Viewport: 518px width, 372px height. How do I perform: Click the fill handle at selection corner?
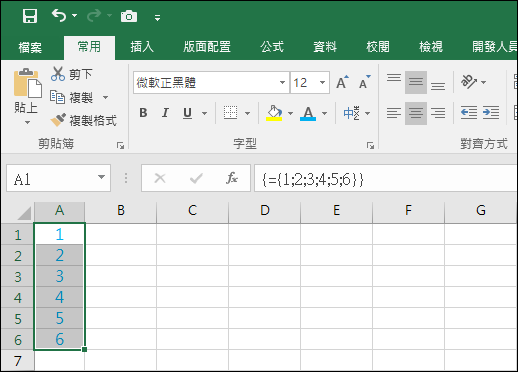84,349
